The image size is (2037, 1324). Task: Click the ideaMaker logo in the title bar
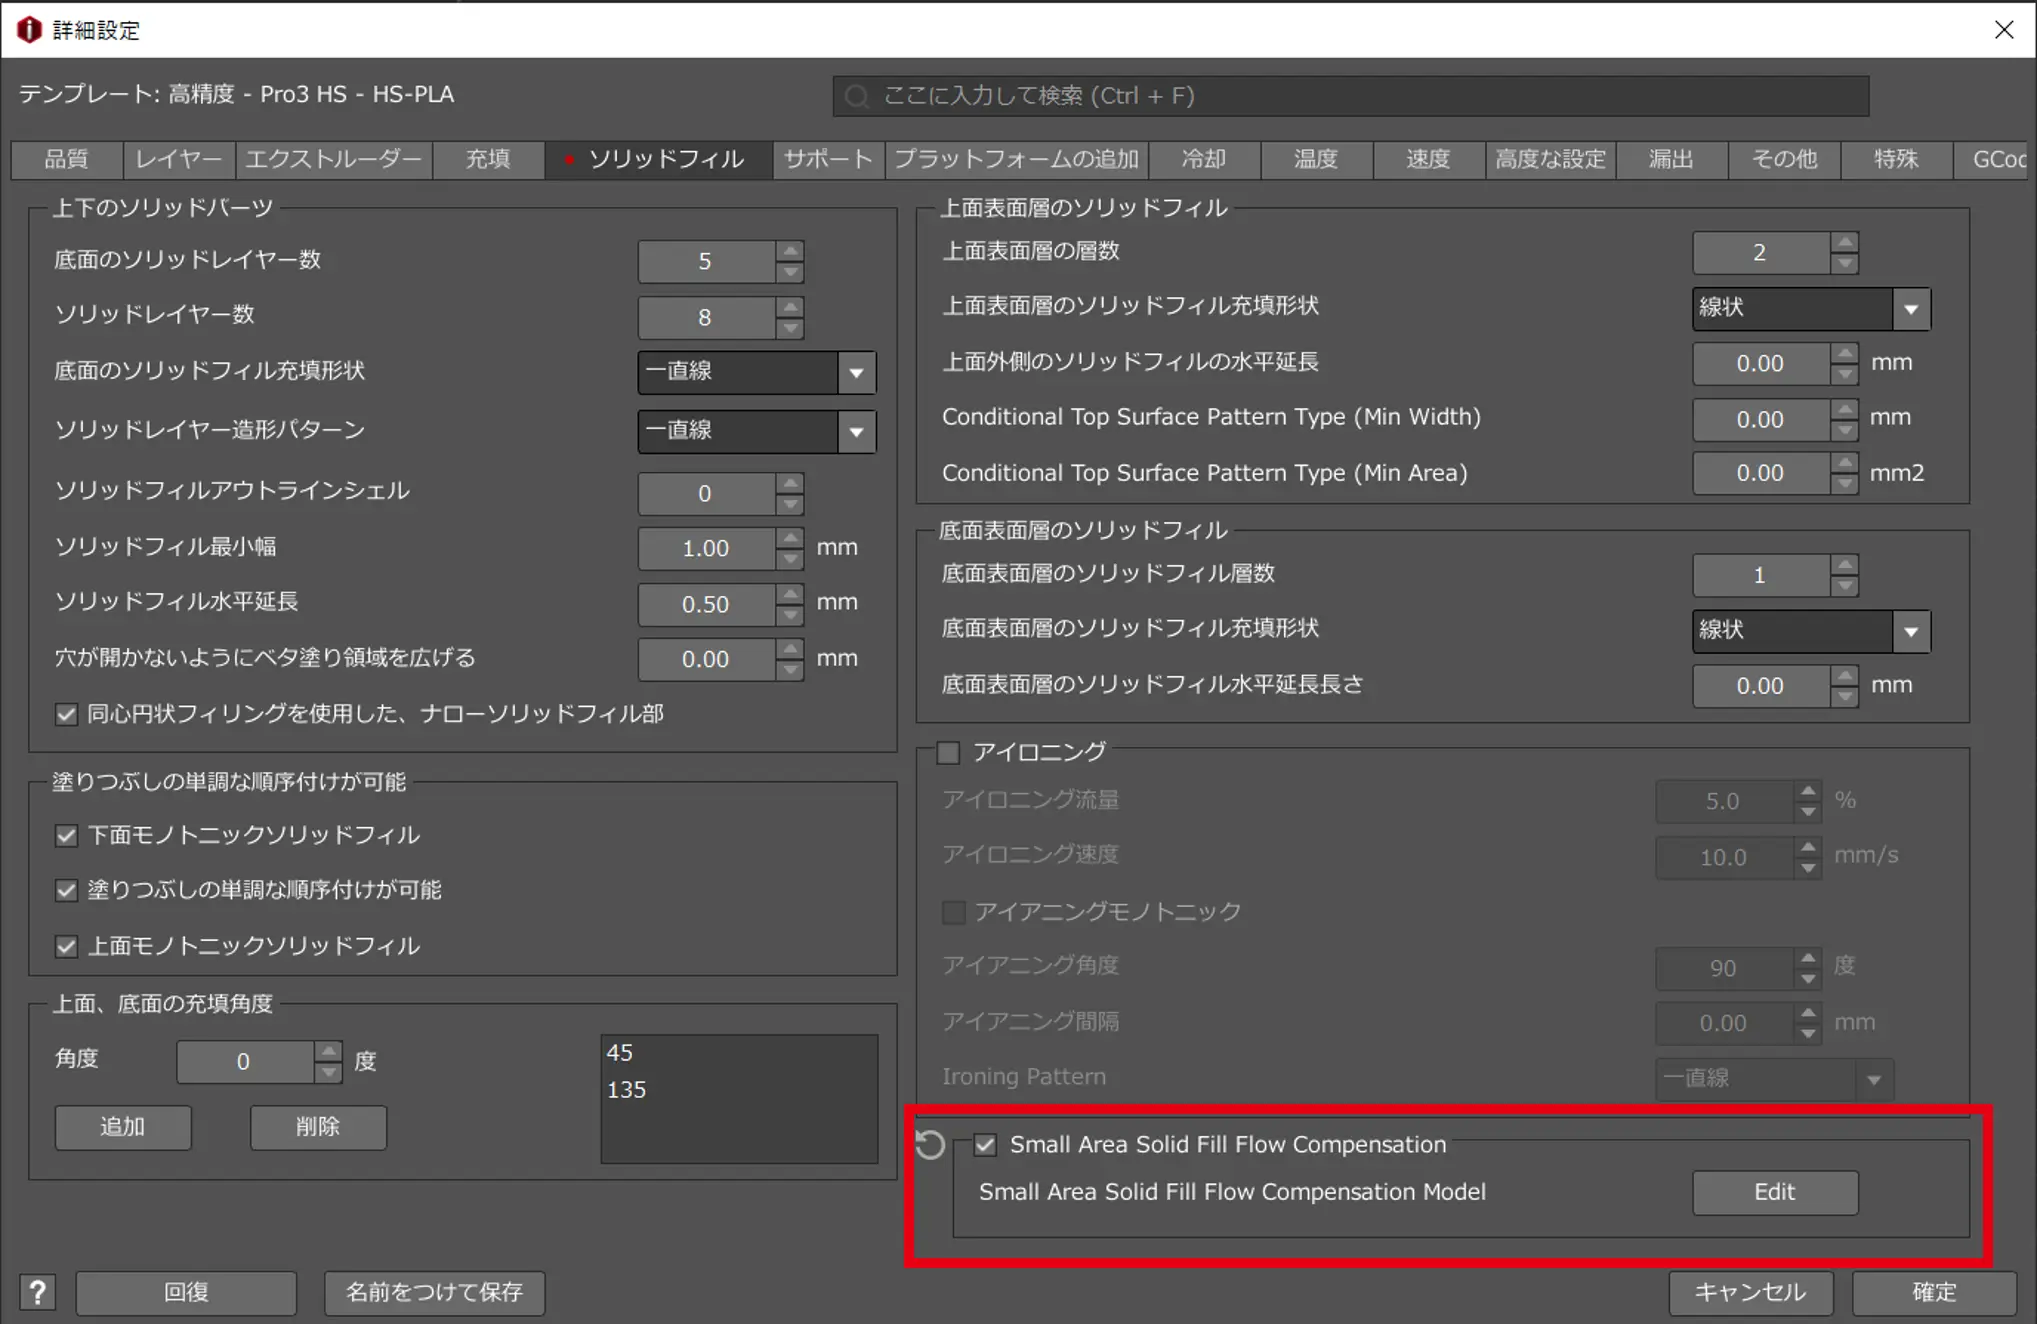click(30, 30)
